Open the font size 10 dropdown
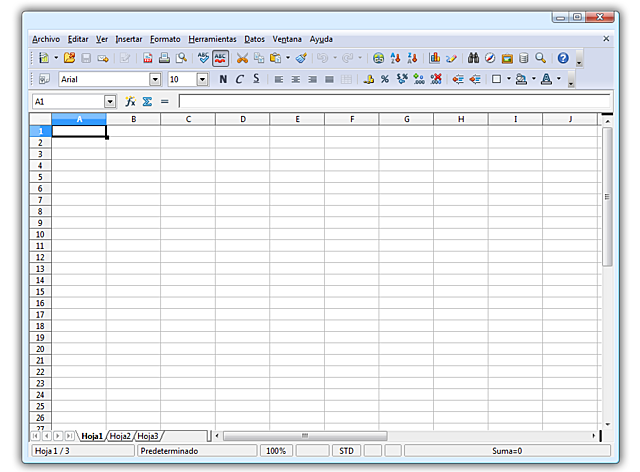This screenshot has height=472, width=640. click(202, 79)
